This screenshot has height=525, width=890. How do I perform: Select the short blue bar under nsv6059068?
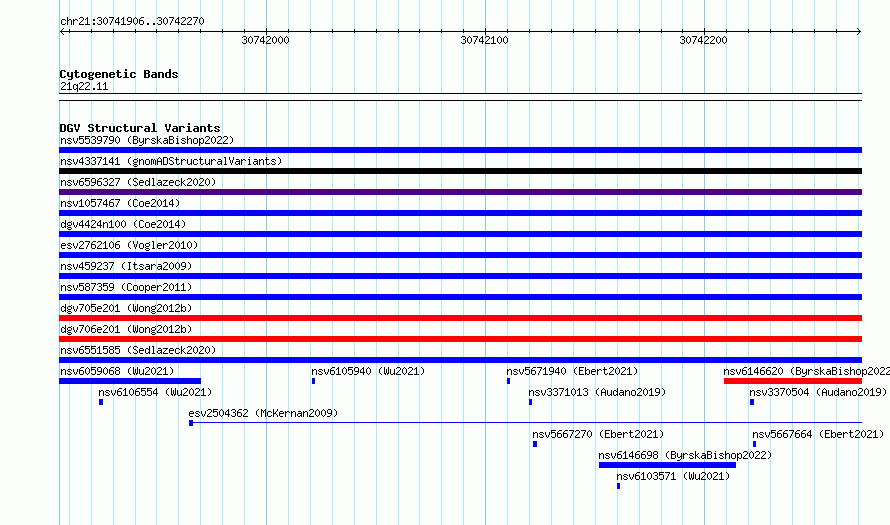pyautogui.click(x=130, y=381)
